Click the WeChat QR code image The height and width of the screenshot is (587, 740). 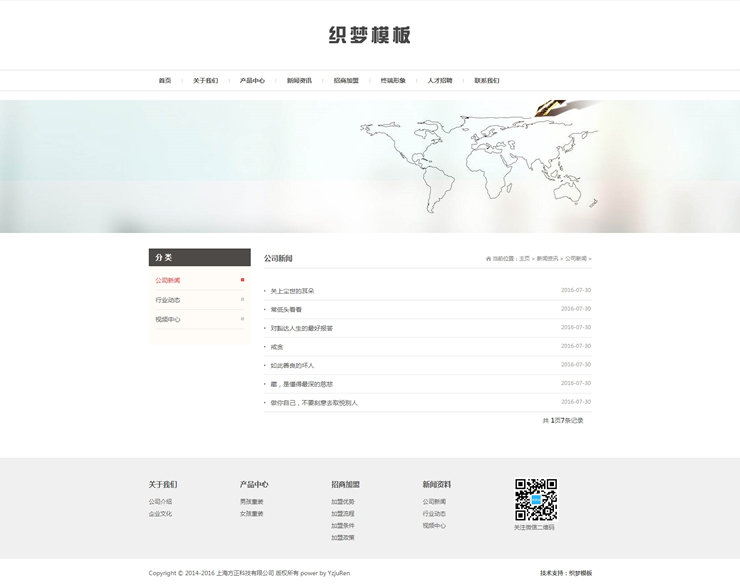pos(535,500)
